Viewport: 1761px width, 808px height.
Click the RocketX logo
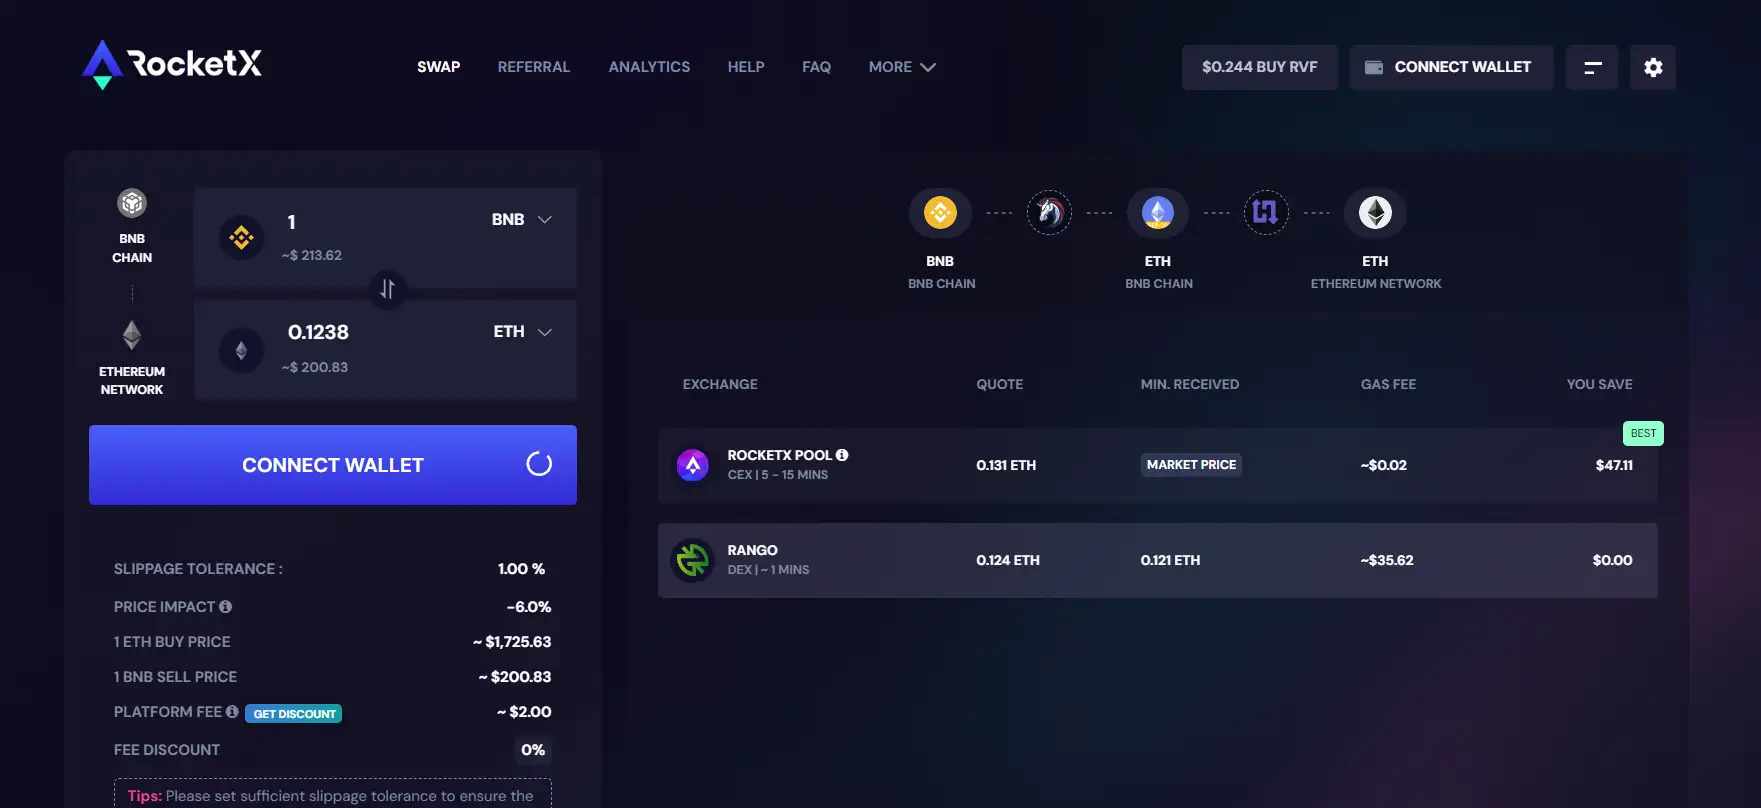pos(172,65)
